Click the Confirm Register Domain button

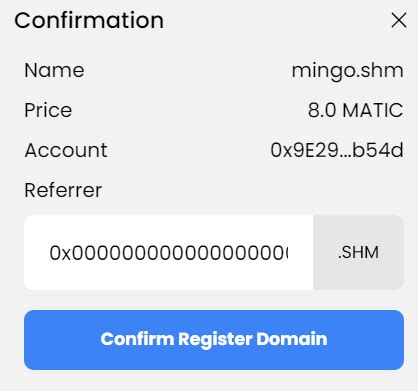click(x=214, y=340)
